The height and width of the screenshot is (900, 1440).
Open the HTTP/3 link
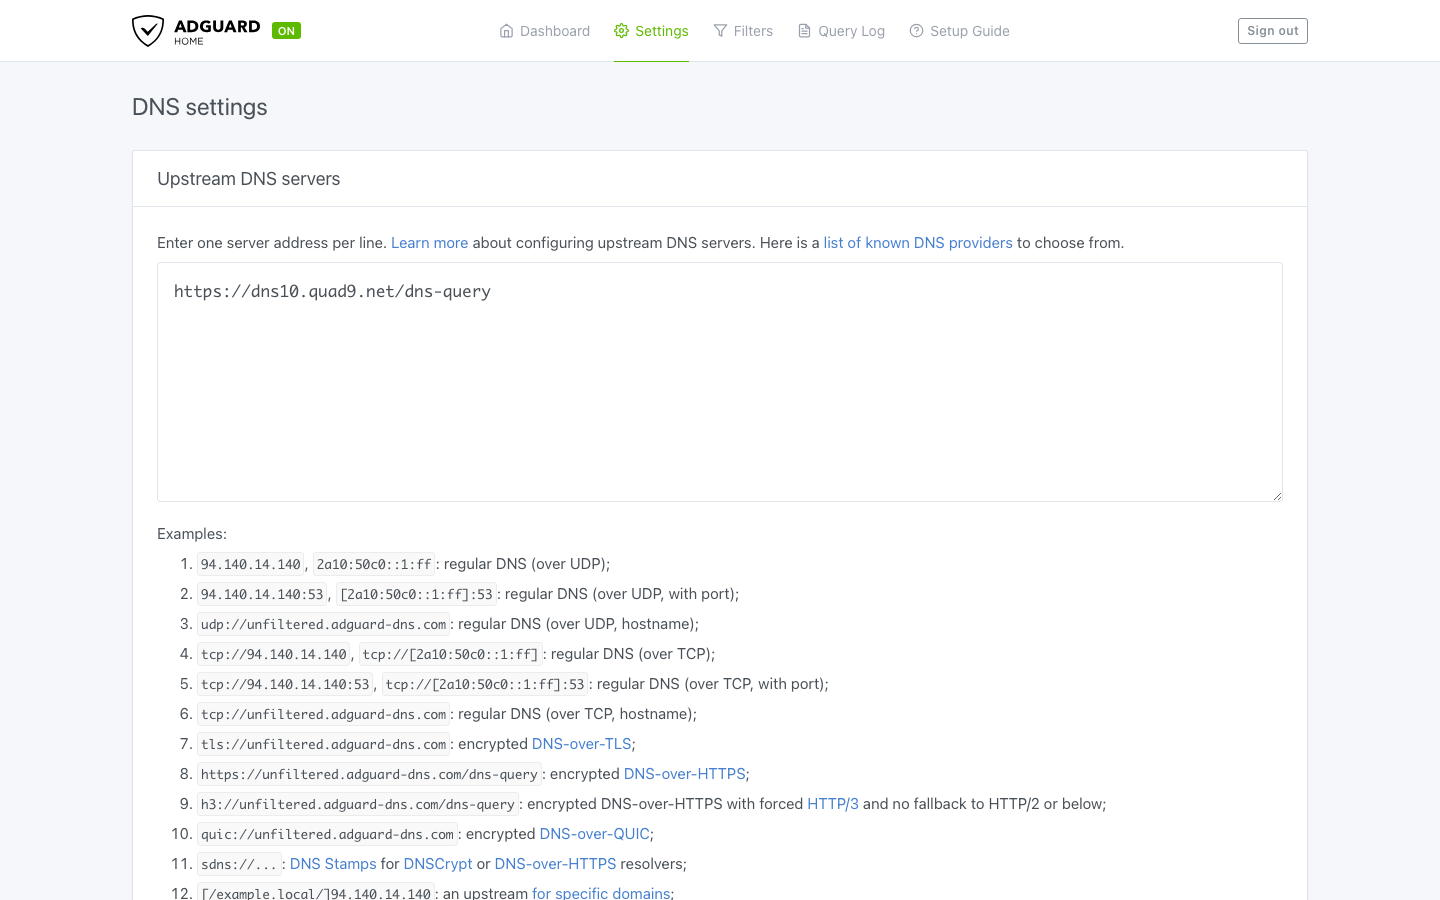tap(833, 804)
